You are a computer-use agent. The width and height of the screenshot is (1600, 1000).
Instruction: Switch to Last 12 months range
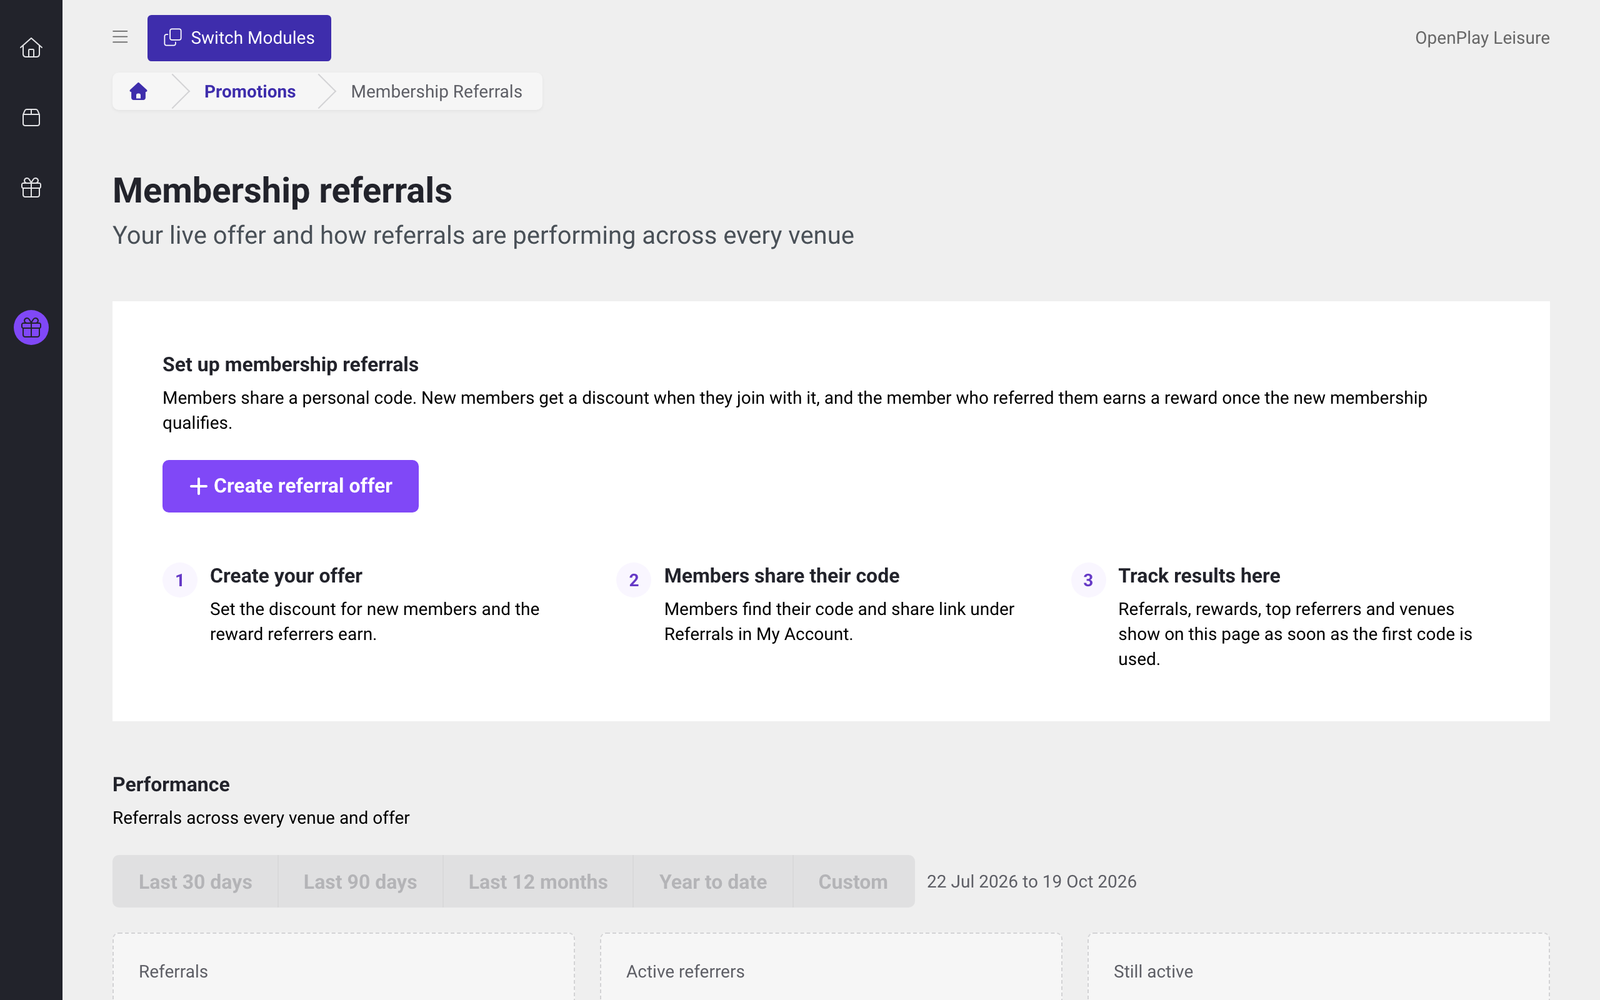[538, 882]
